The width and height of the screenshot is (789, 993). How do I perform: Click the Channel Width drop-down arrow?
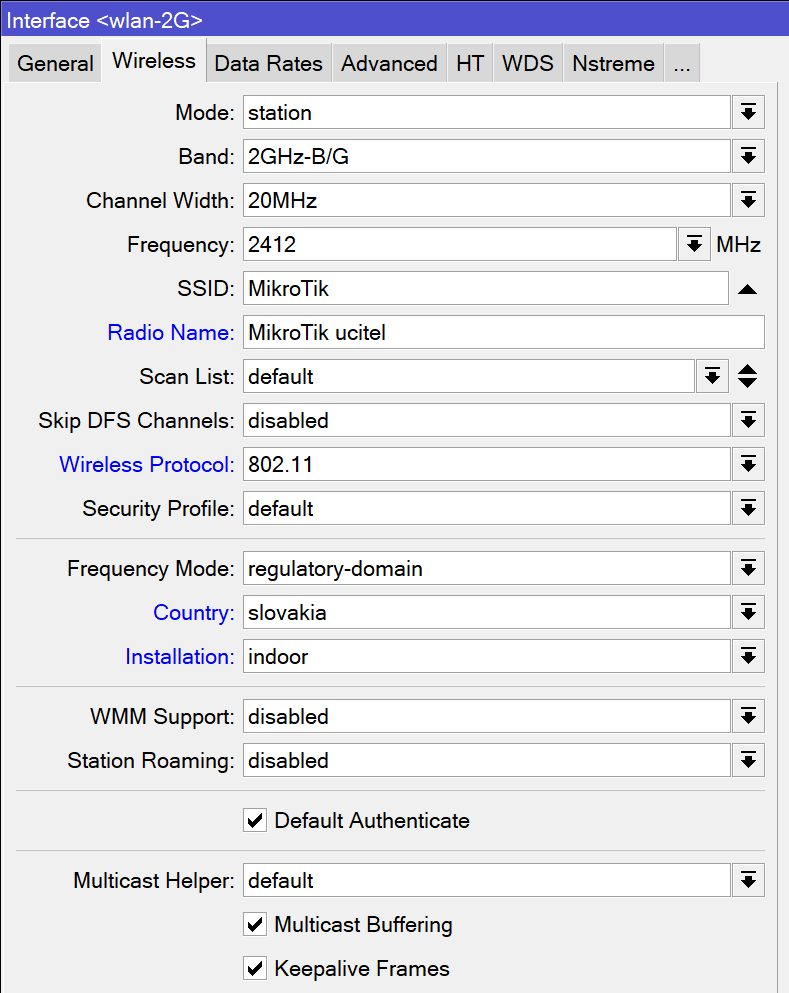(x=748, y=200)
